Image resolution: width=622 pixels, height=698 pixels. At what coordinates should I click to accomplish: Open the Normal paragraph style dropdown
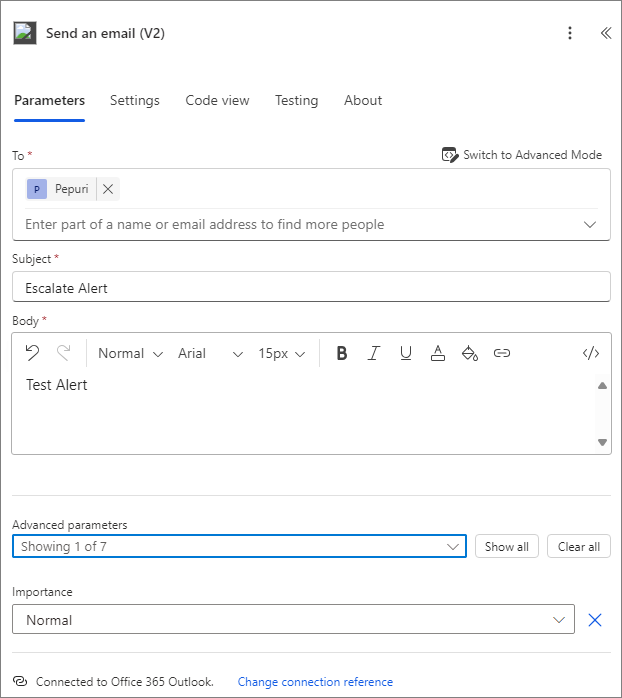pyautogui.click(x=130, y=353)
